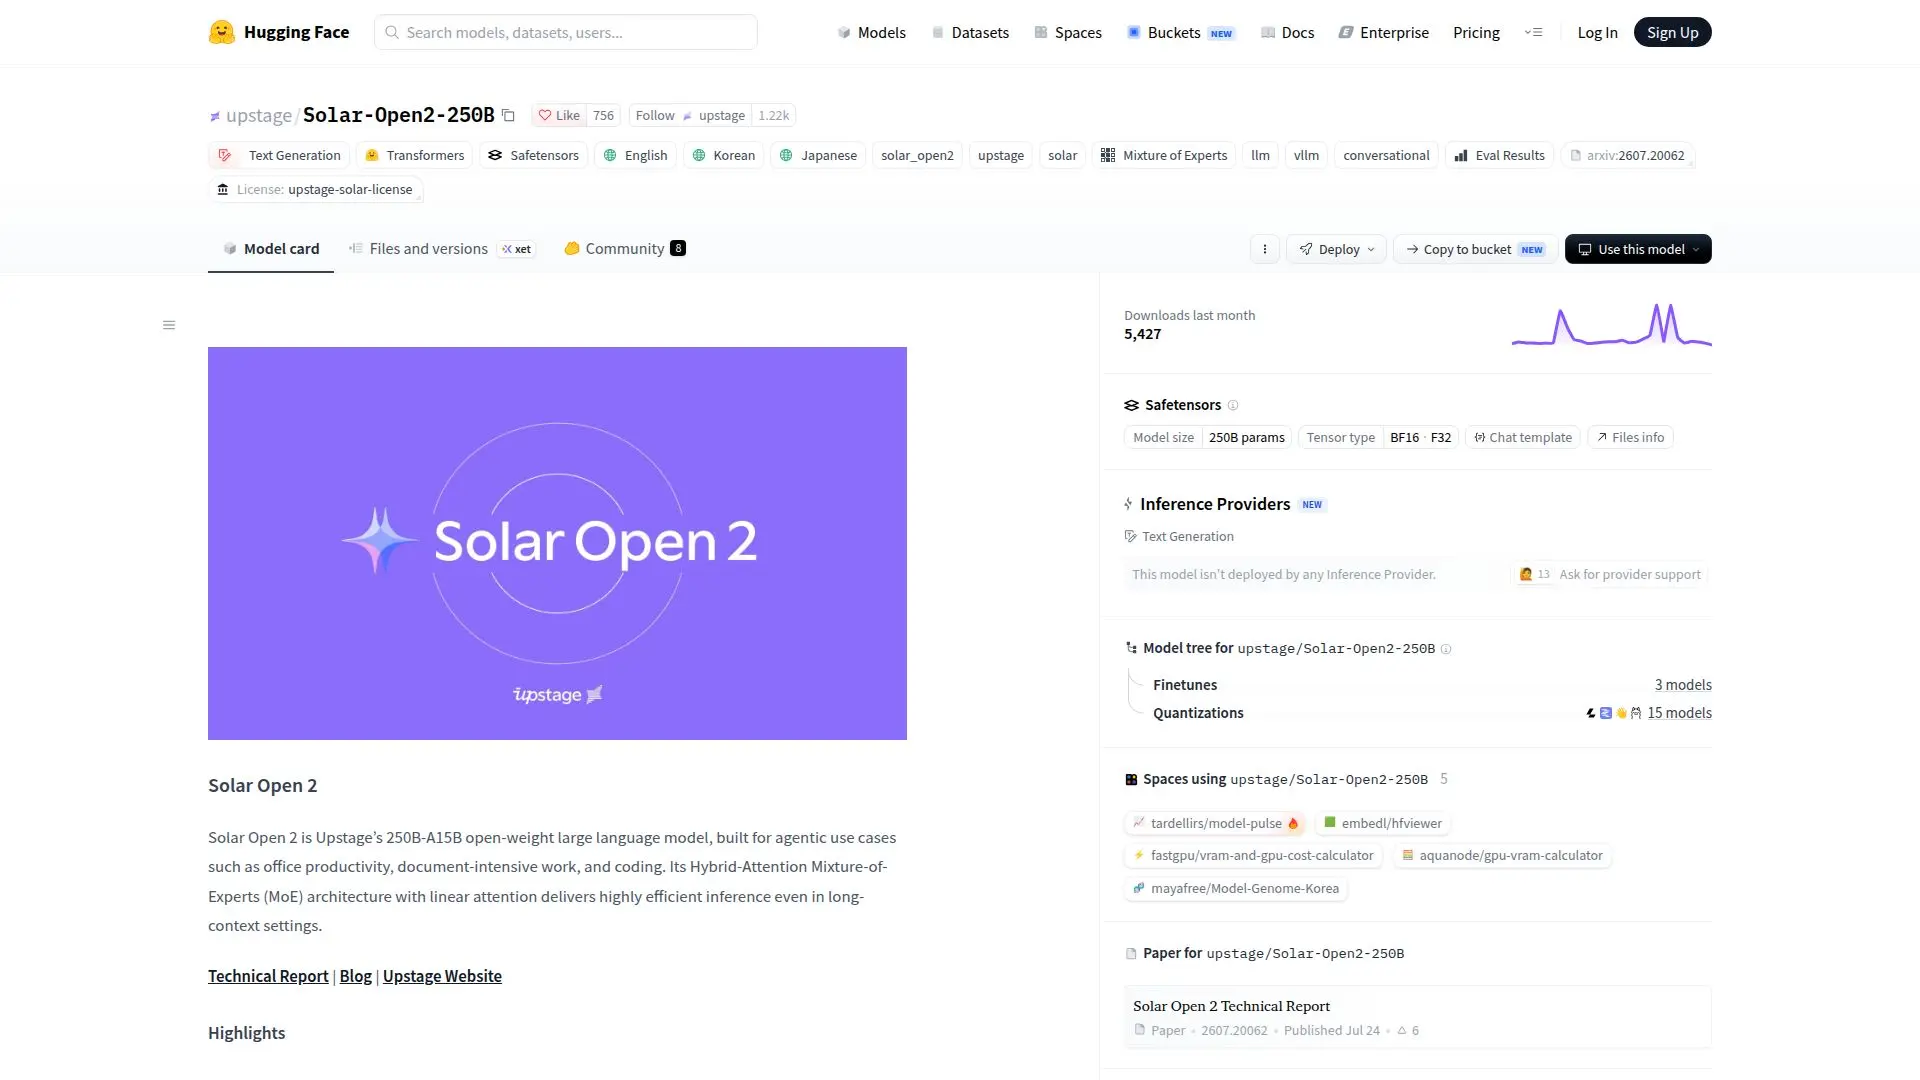This screenshot has height=1080, width=1920.
Task: Select the Mixture of Experts tag
Action: (x=1164, y=155)
